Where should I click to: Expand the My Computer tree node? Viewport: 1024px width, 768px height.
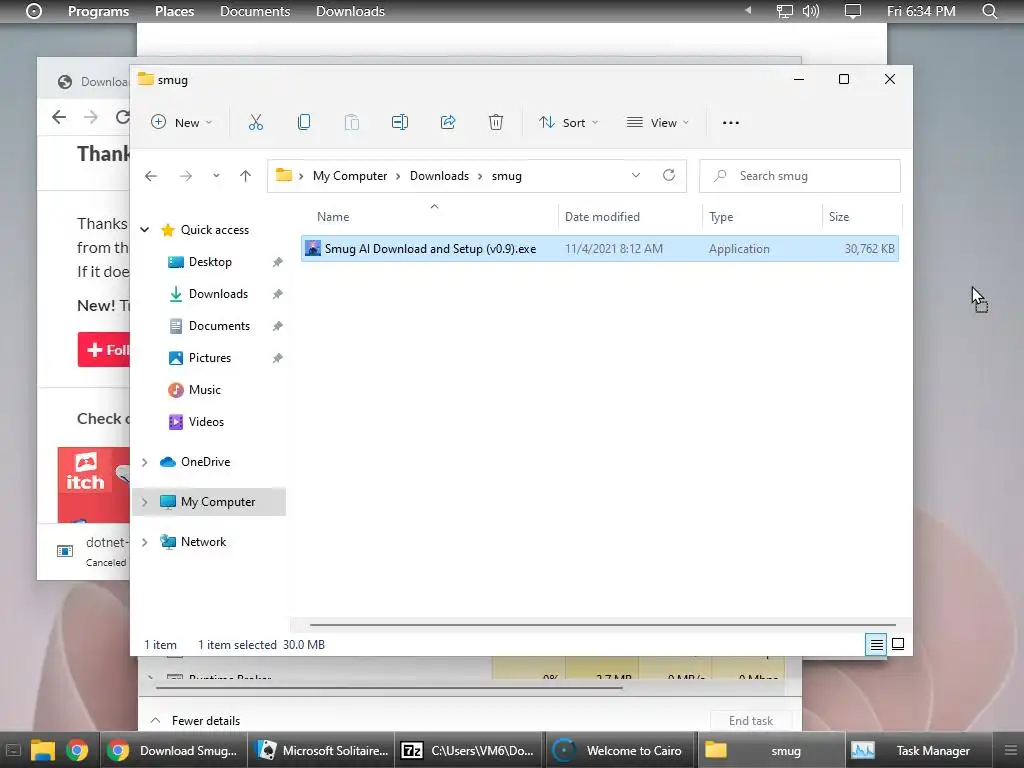pyautogui.click(x=144, y=502)
